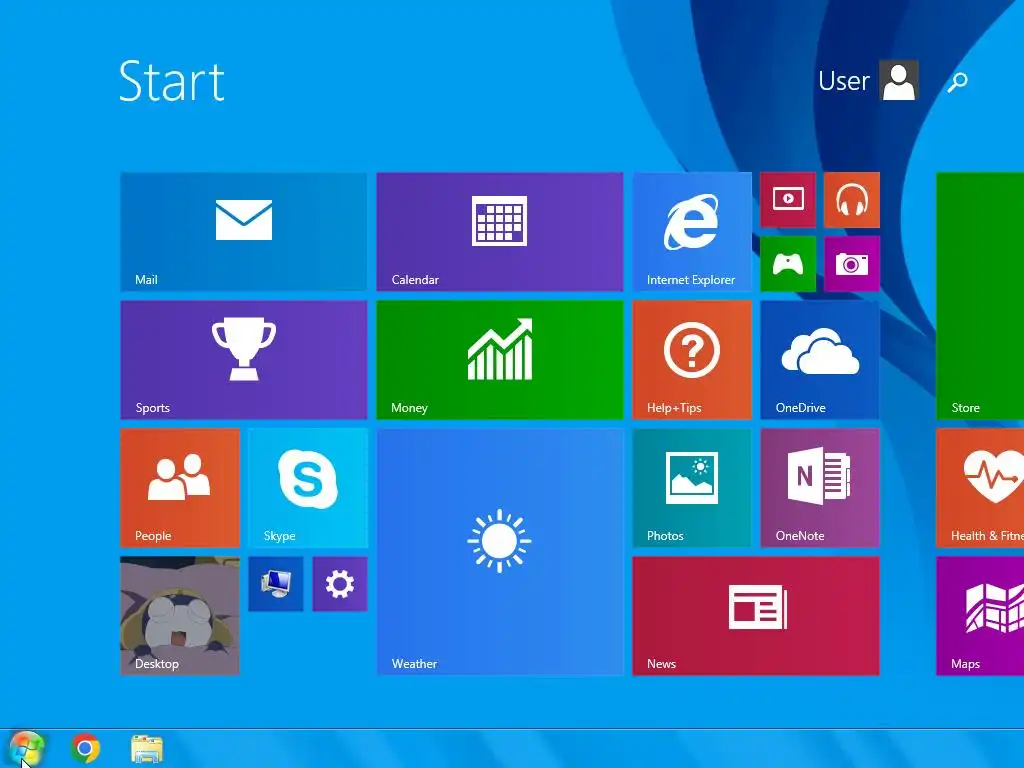Open the Sports tile
This screenshot has height=768, width=1024.
pos(244,360)
